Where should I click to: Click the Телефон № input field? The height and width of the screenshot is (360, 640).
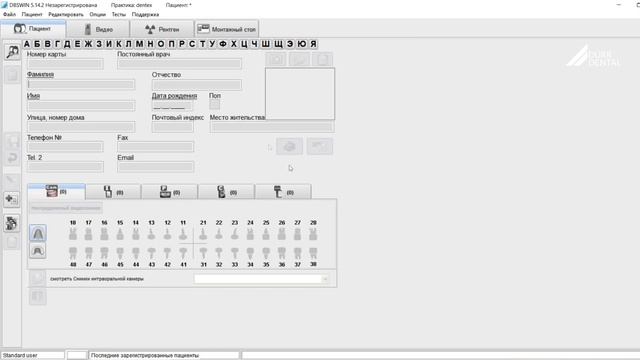tap(65, 147)
